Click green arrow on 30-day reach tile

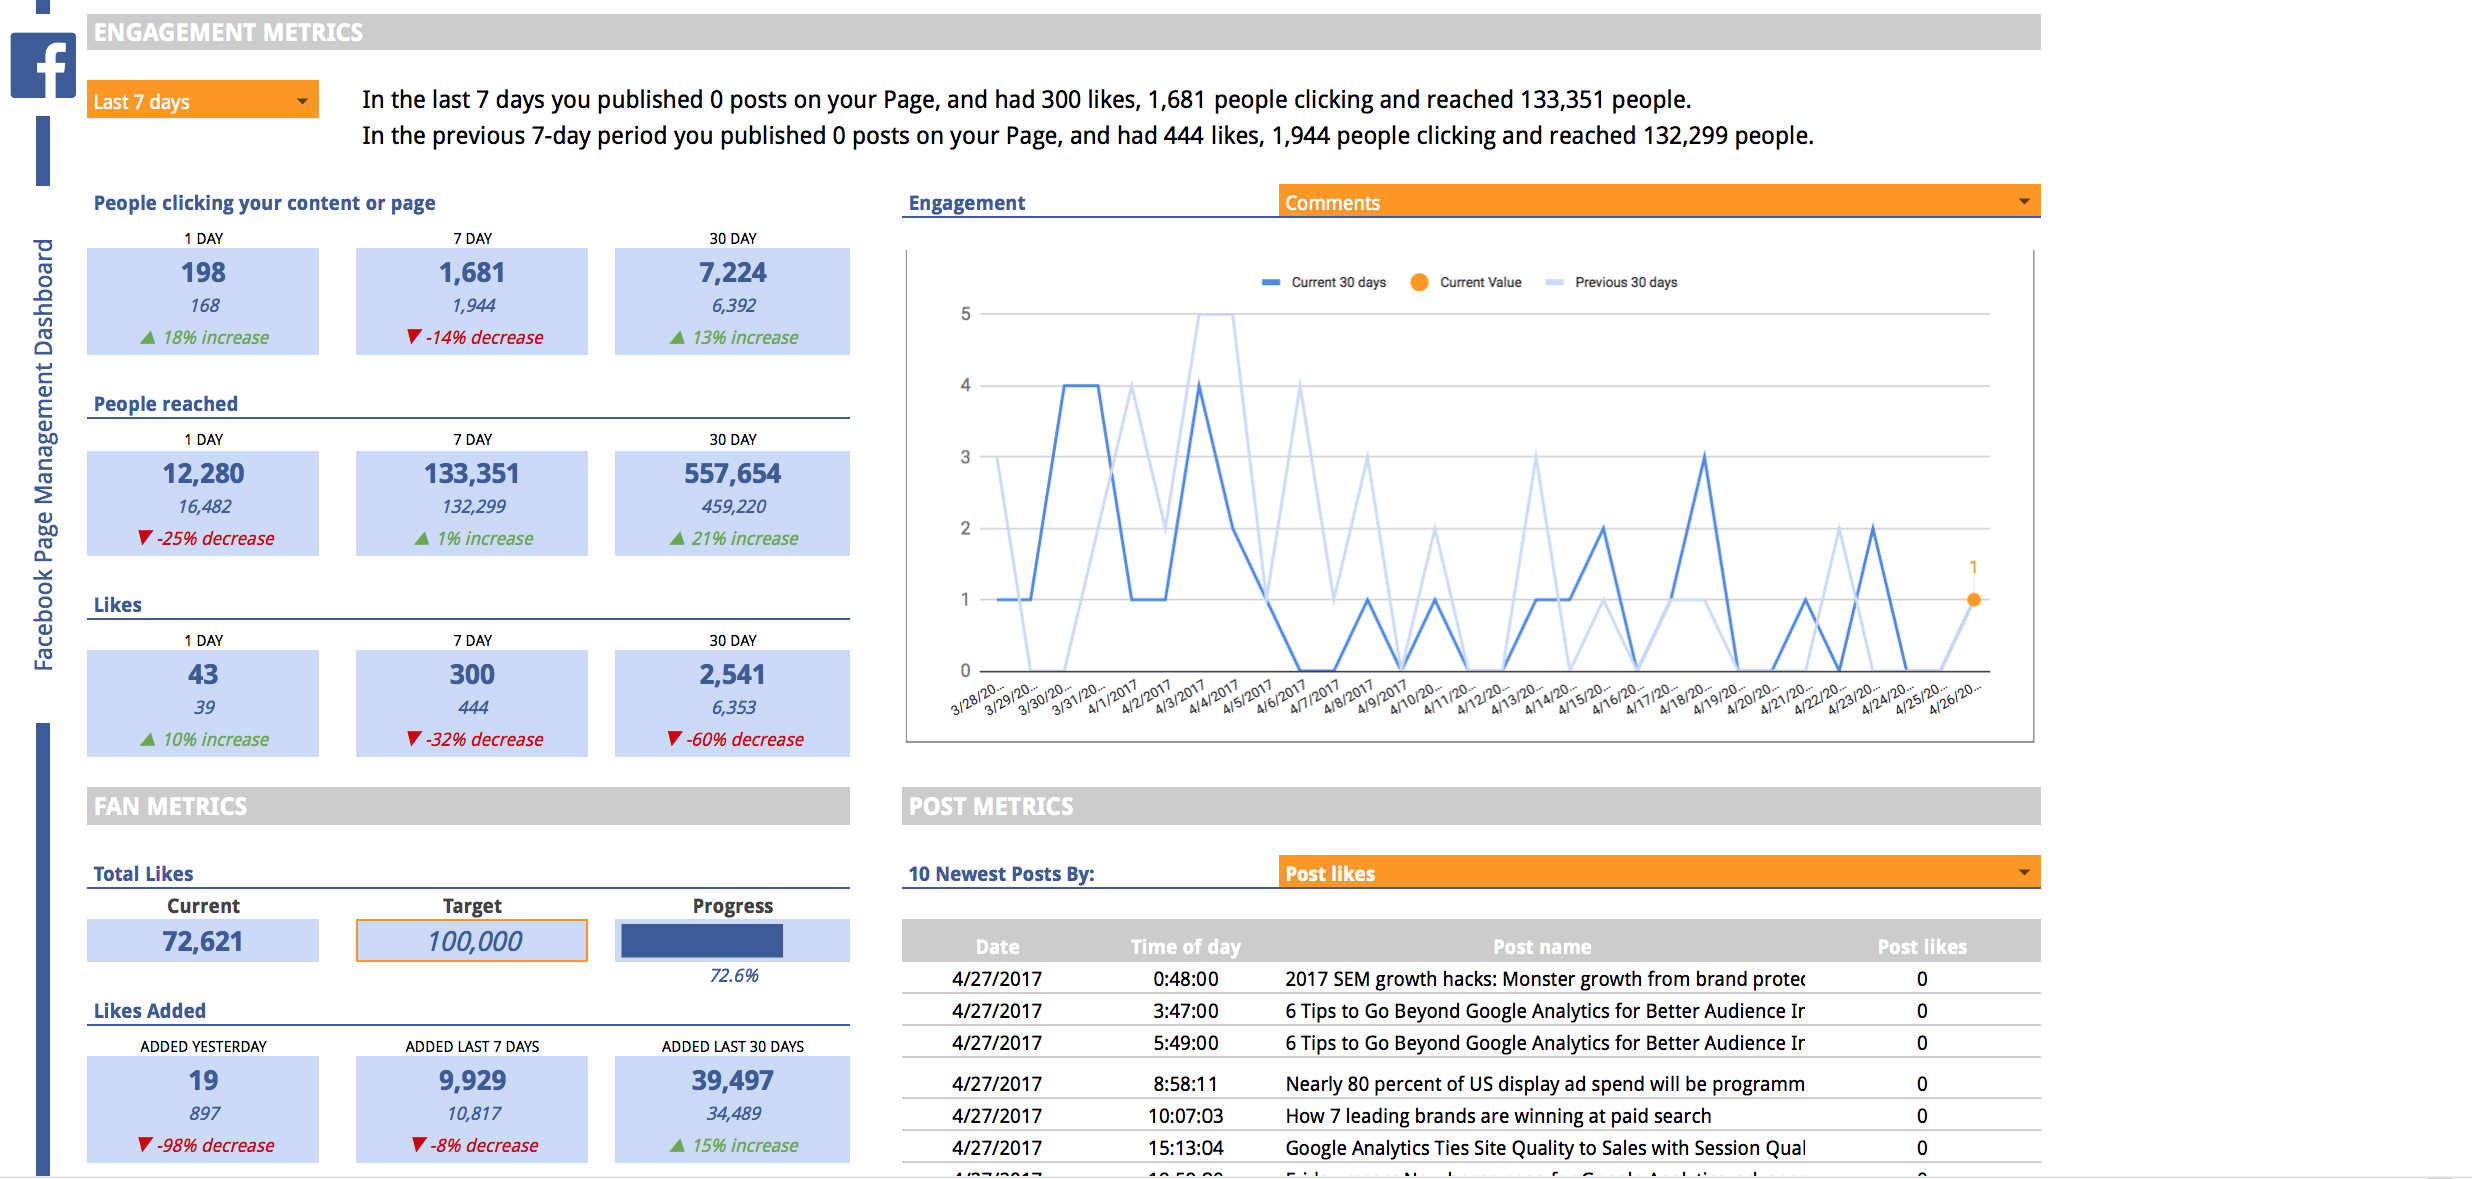tap(677, 539)
